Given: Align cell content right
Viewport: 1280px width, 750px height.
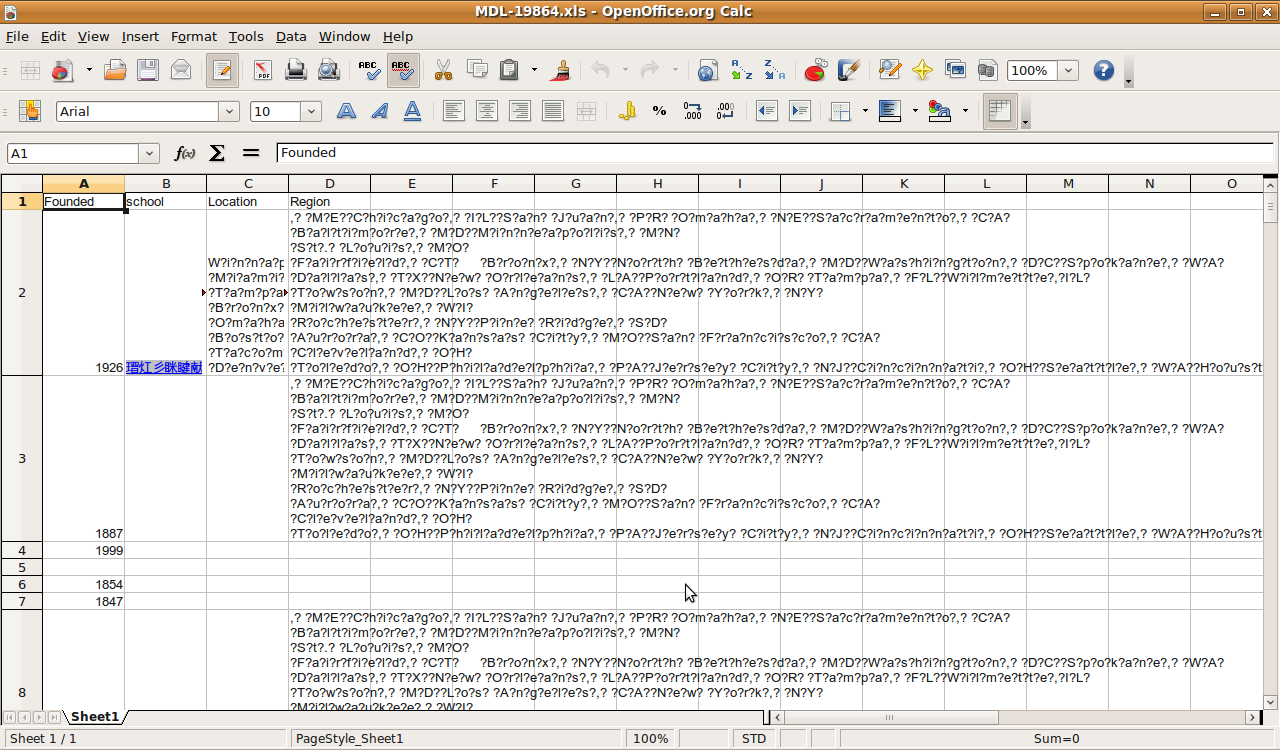Looking at the screenshot, I should [x=520, y=111].
